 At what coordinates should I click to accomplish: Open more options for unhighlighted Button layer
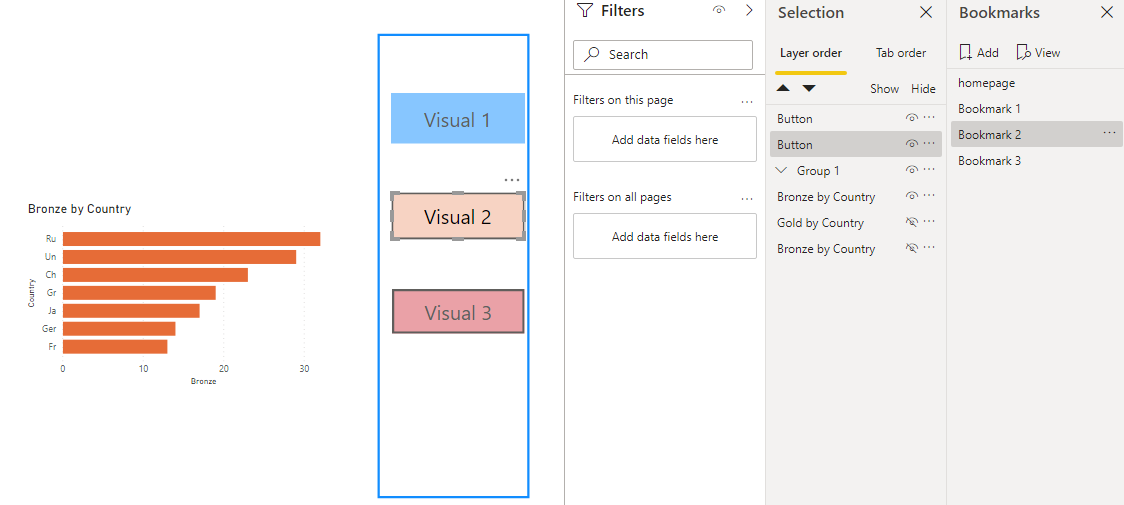tap(929, 117)
